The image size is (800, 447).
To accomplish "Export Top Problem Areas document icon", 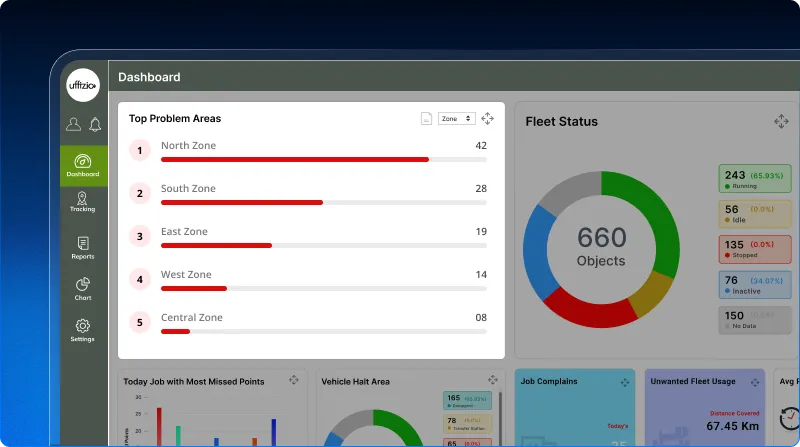I will pyautogui.click(x=427, y=118).
